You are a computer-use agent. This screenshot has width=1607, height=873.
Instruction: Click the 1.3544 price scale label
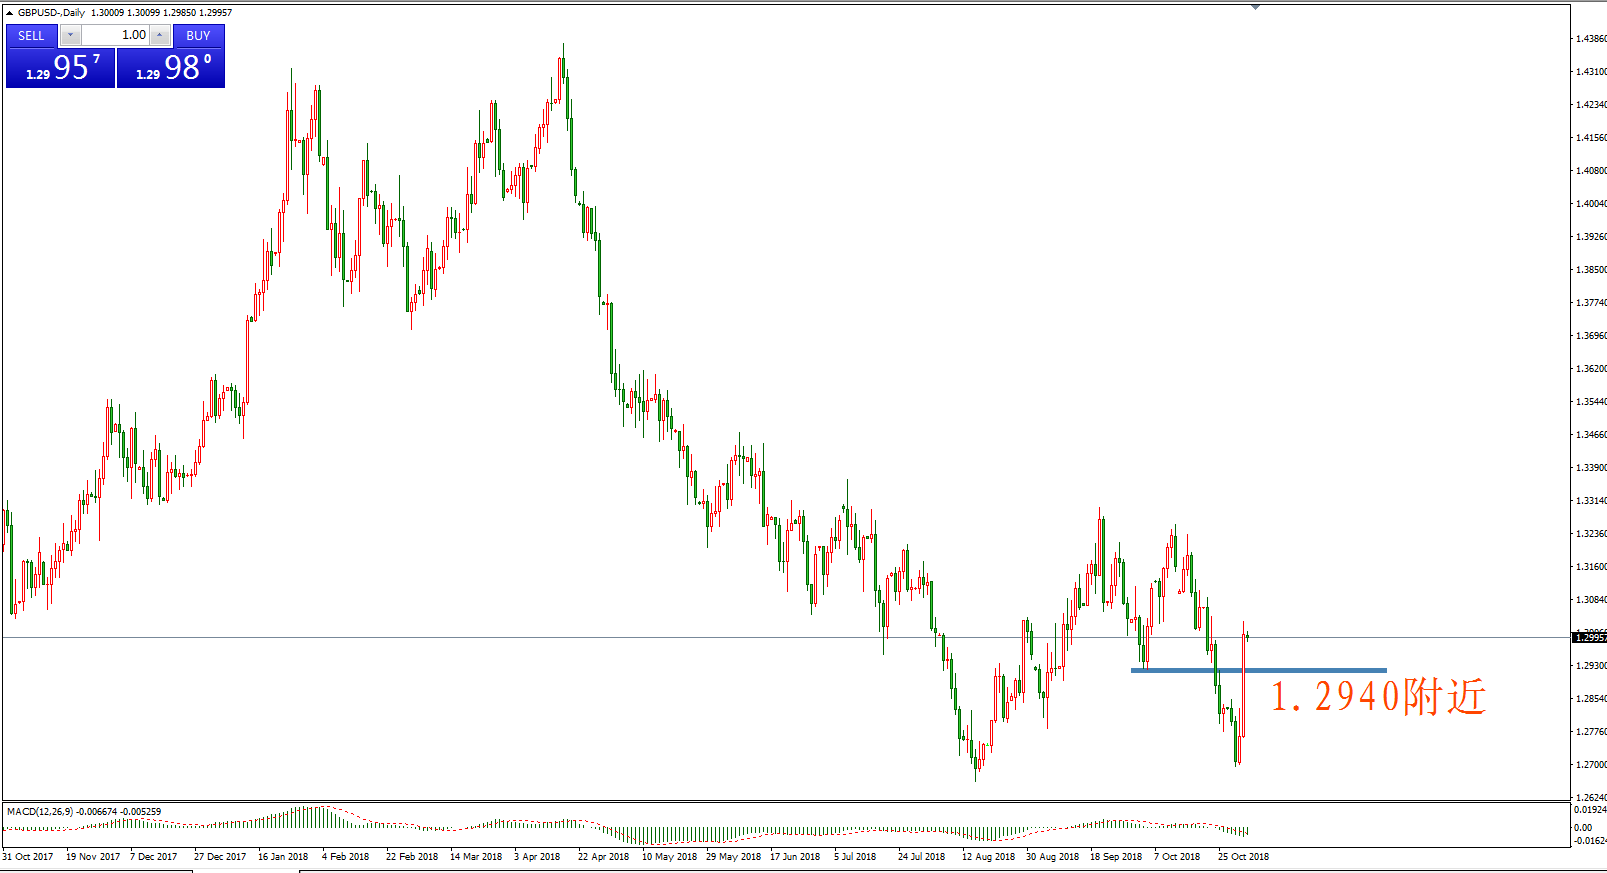click(1591, 402)
